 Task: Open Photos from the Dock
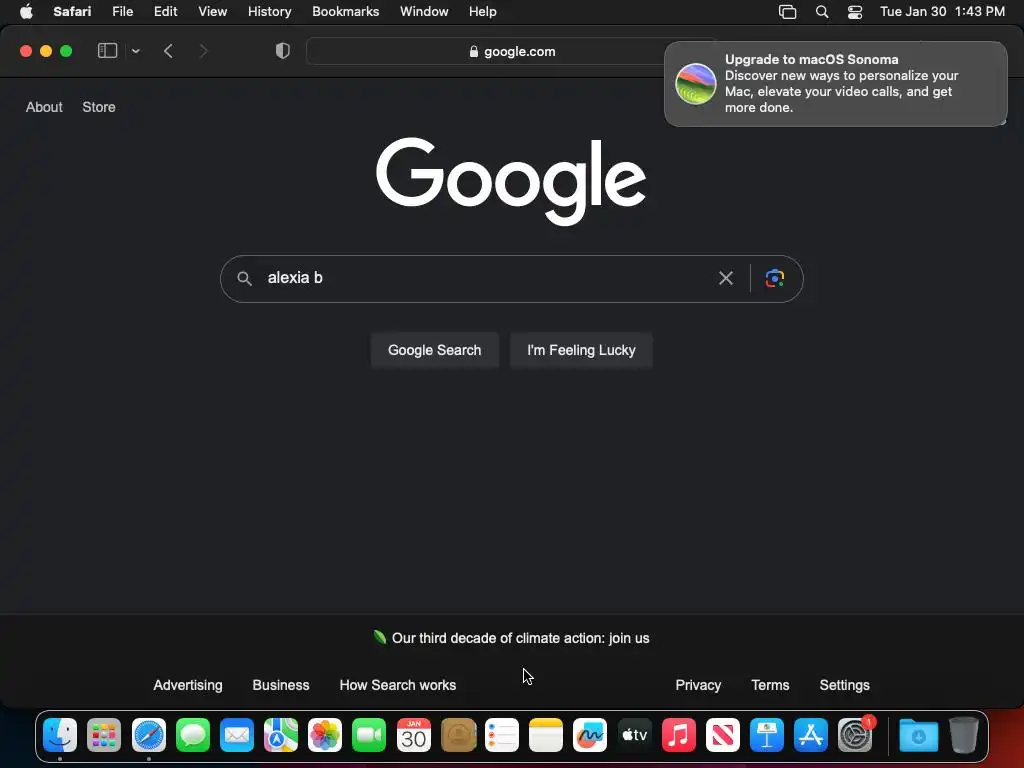coord(325,736)
